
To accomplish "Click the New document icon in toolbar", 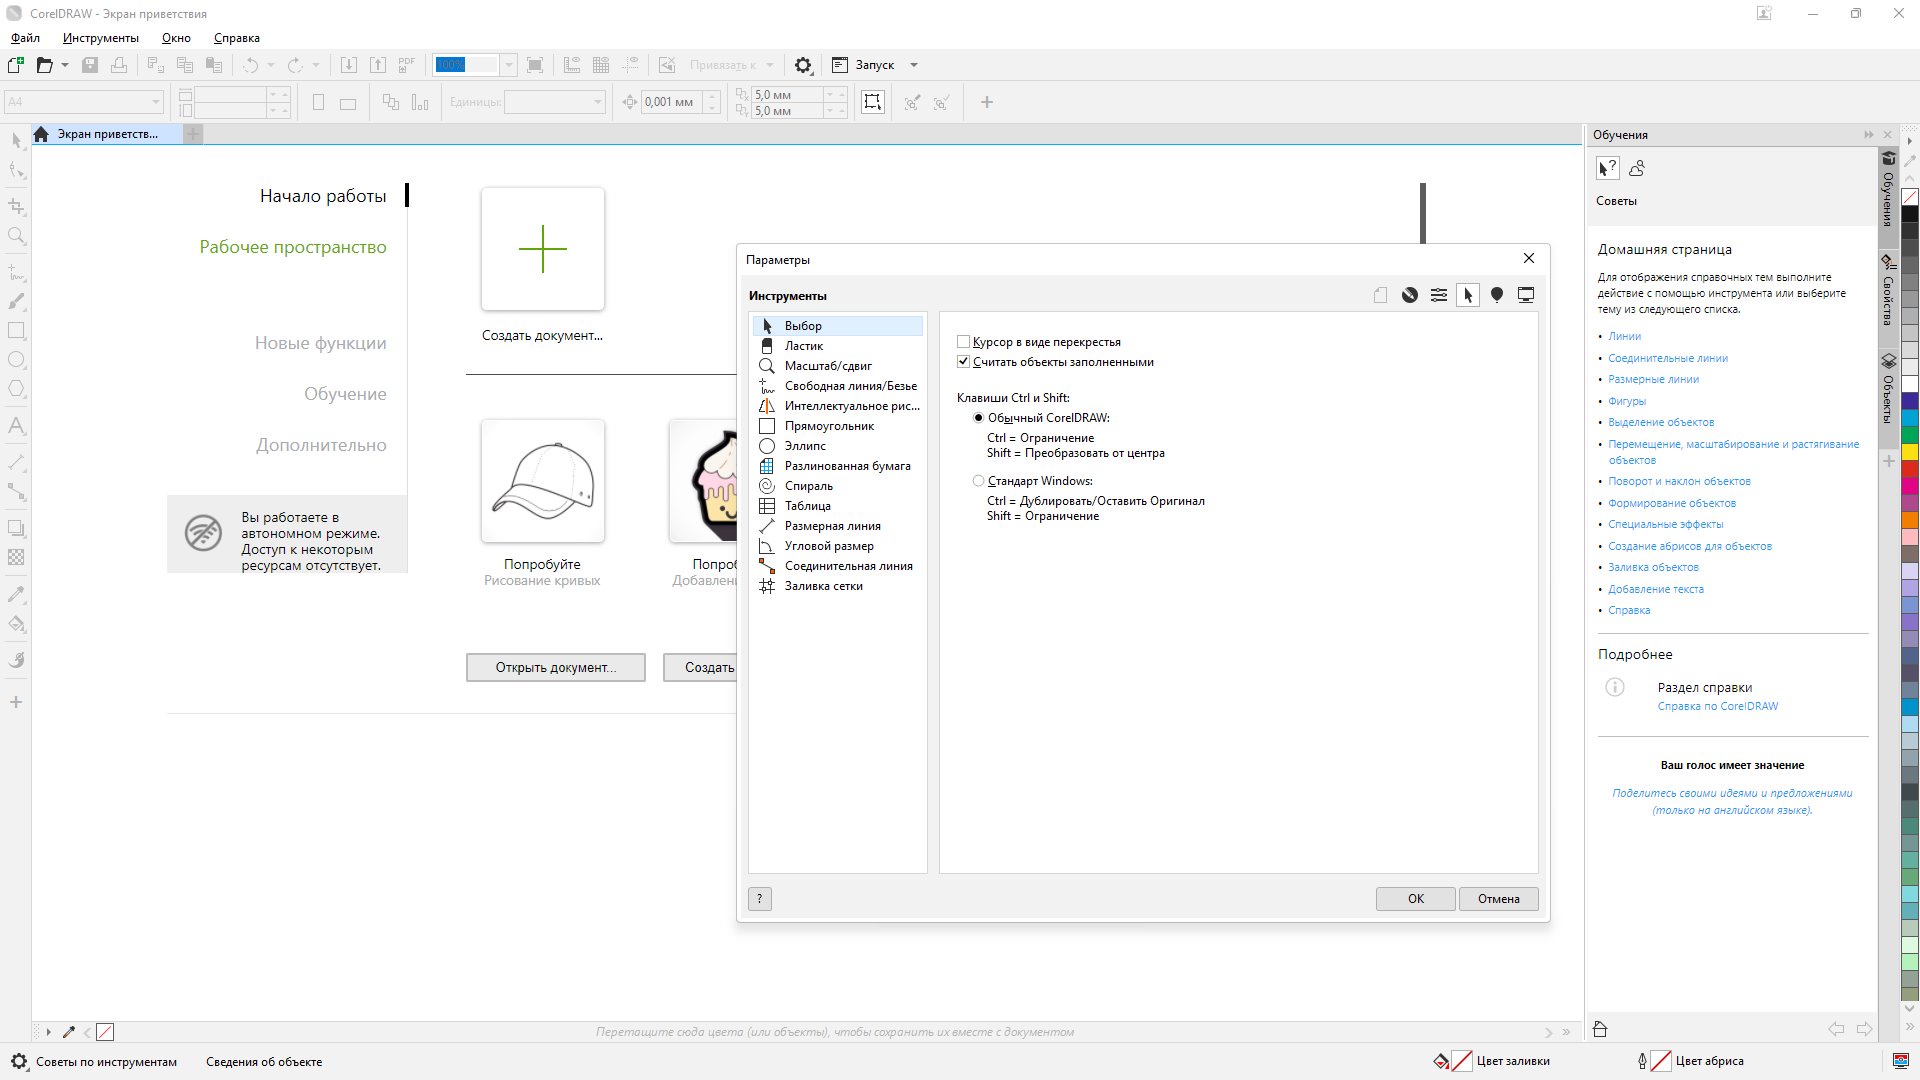I will 16,65.
